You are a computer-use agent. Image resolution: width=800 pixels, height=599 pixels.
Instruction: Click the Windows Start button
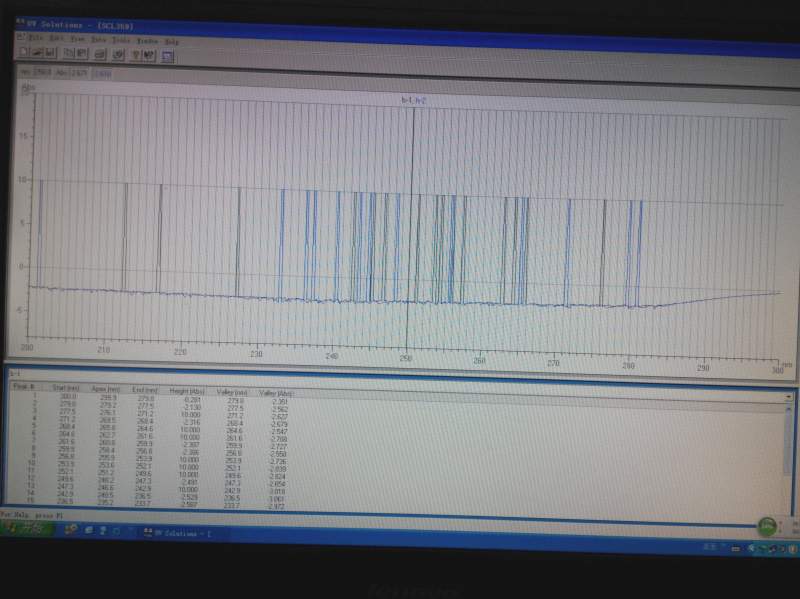[x=27, y=528]
